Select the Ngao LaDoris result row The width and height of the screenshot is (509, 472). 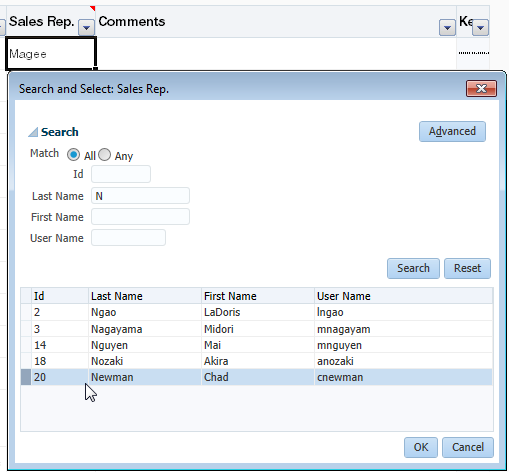(257, 312)
